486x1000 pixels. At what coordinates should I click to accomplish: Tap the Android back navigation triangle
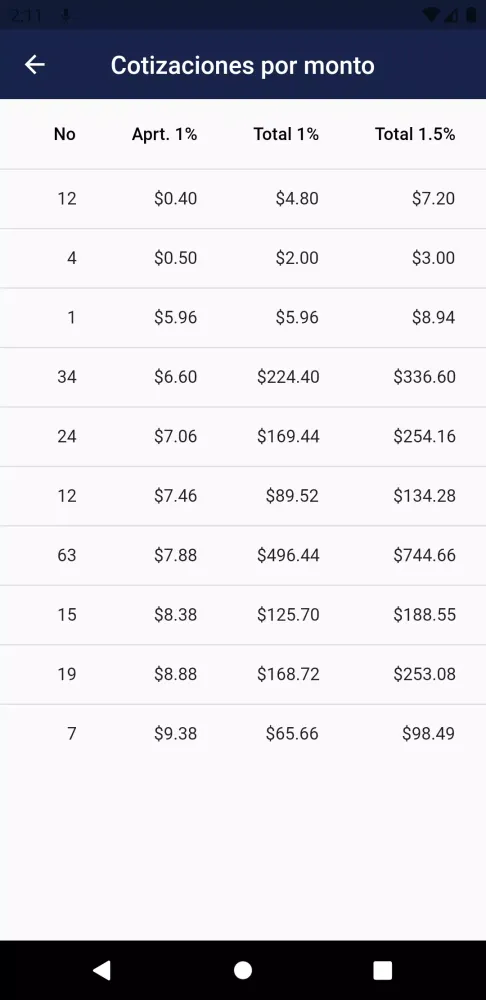(102, 970)
